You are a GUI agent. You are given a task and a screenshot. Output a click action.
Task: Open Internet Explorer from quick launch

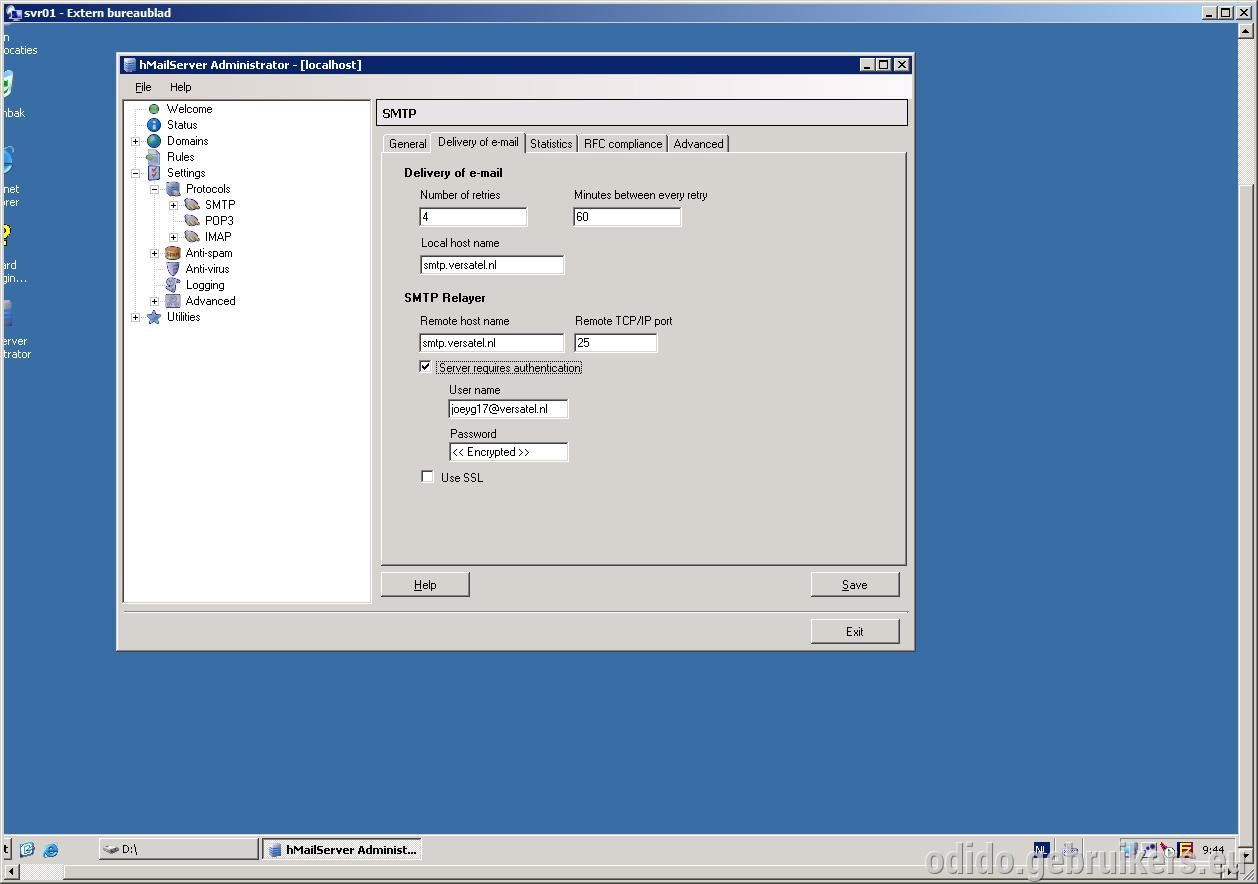(50, 850)
